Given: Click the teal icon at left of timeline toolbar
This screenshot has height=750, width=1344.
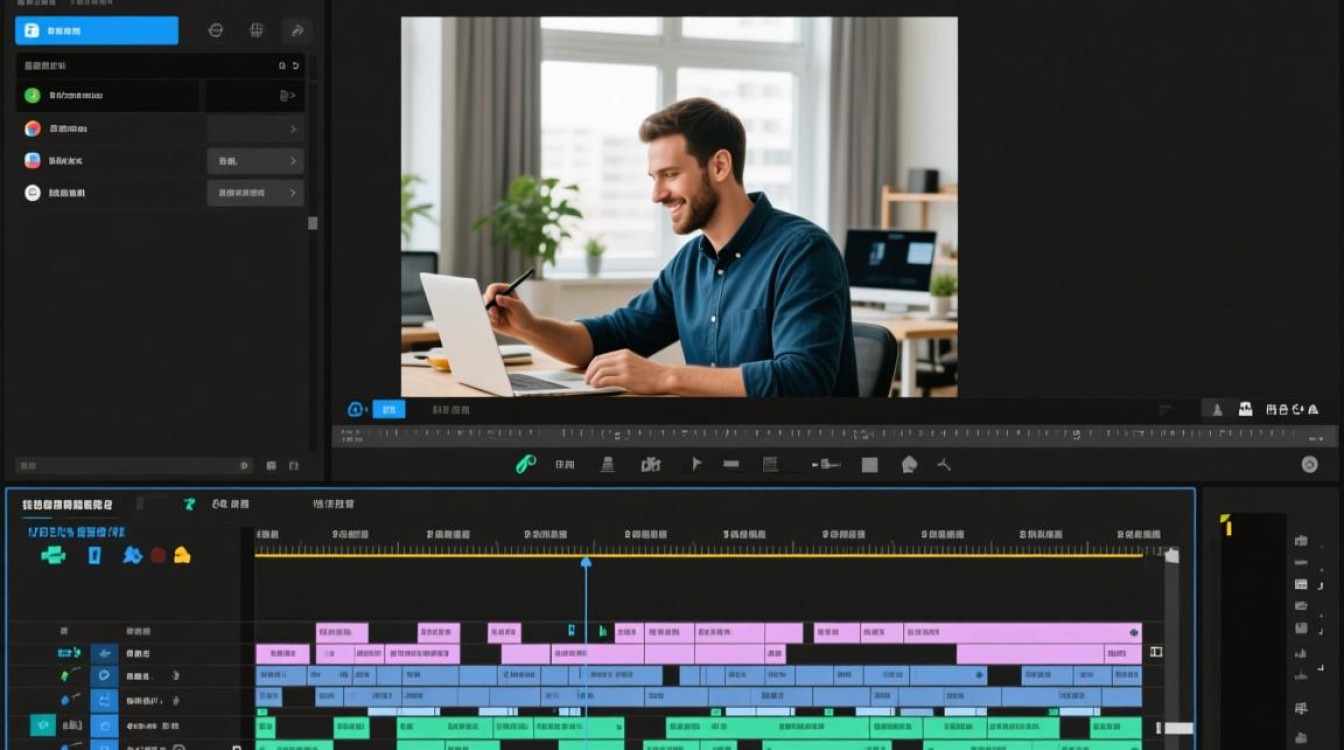Looking at the screenshot, I should tap(53, 555).
